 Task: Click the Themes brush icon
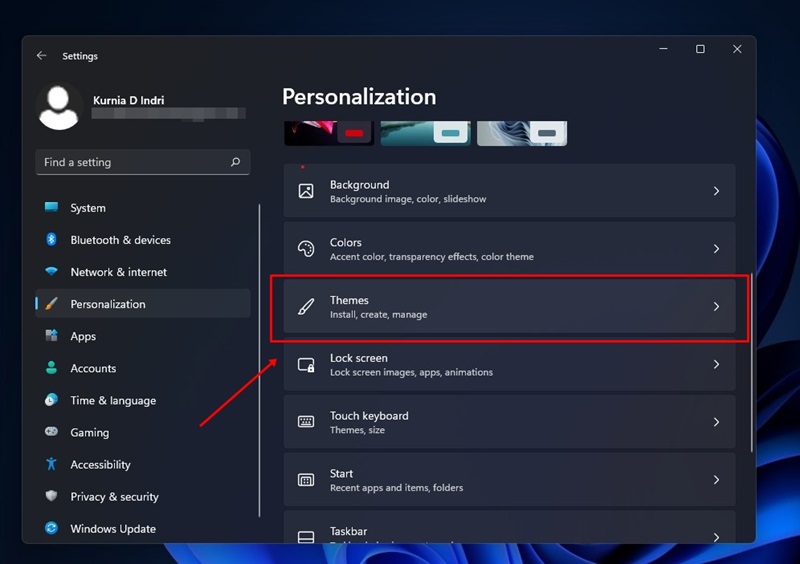(306, 306)
